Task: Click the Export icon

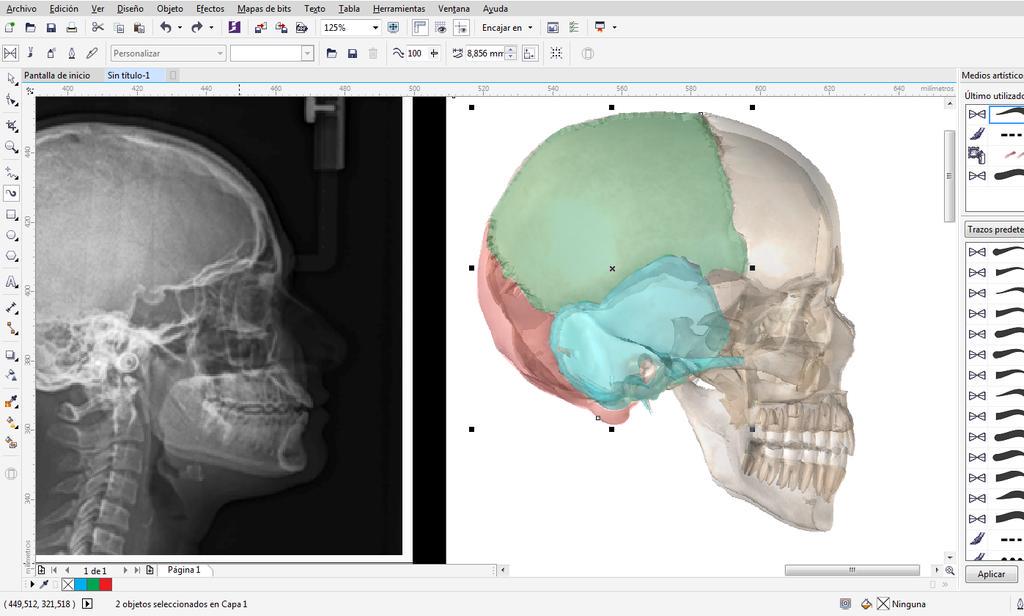Action: point(281,27)
